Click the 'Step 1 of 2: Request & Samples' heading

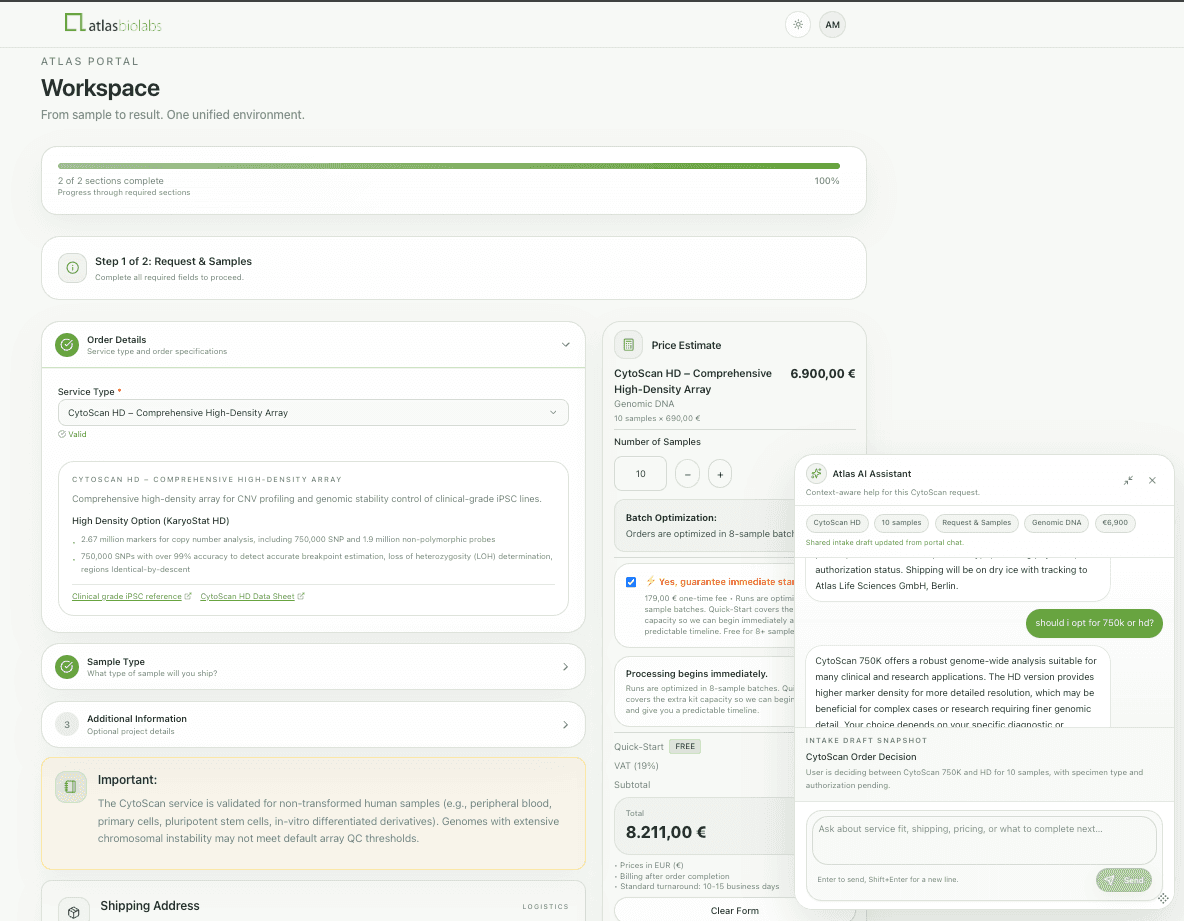[174, 261]
